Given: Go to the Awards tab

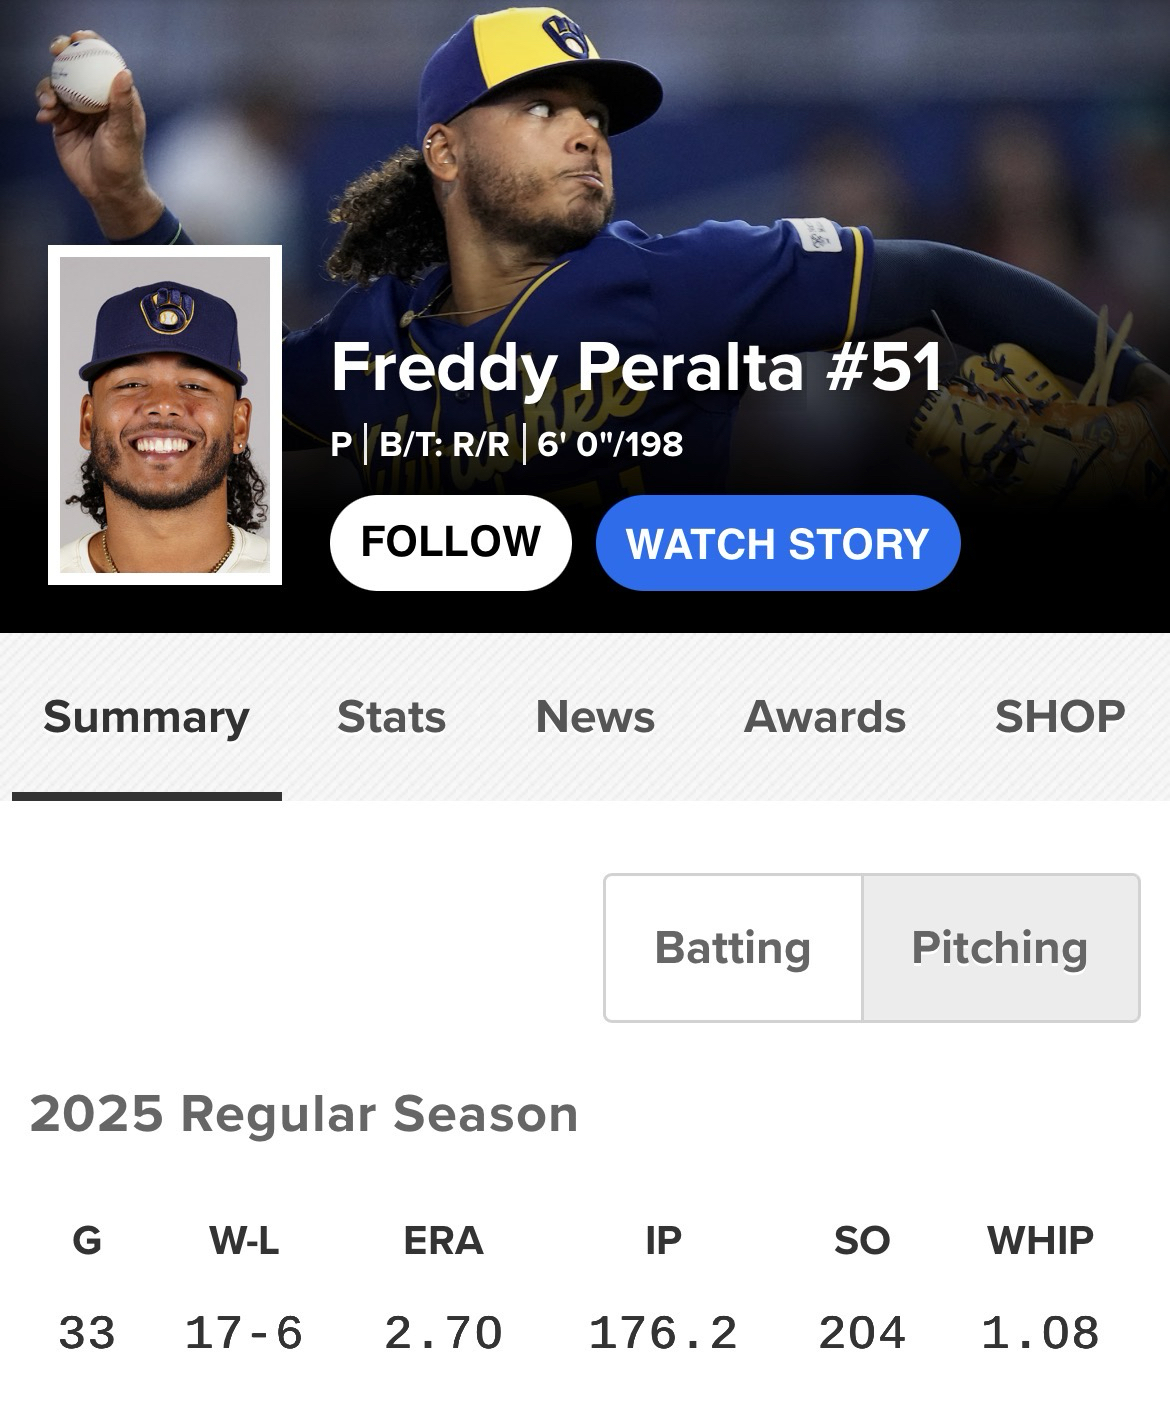Looking at the screenshot, I should coord(825,717).
